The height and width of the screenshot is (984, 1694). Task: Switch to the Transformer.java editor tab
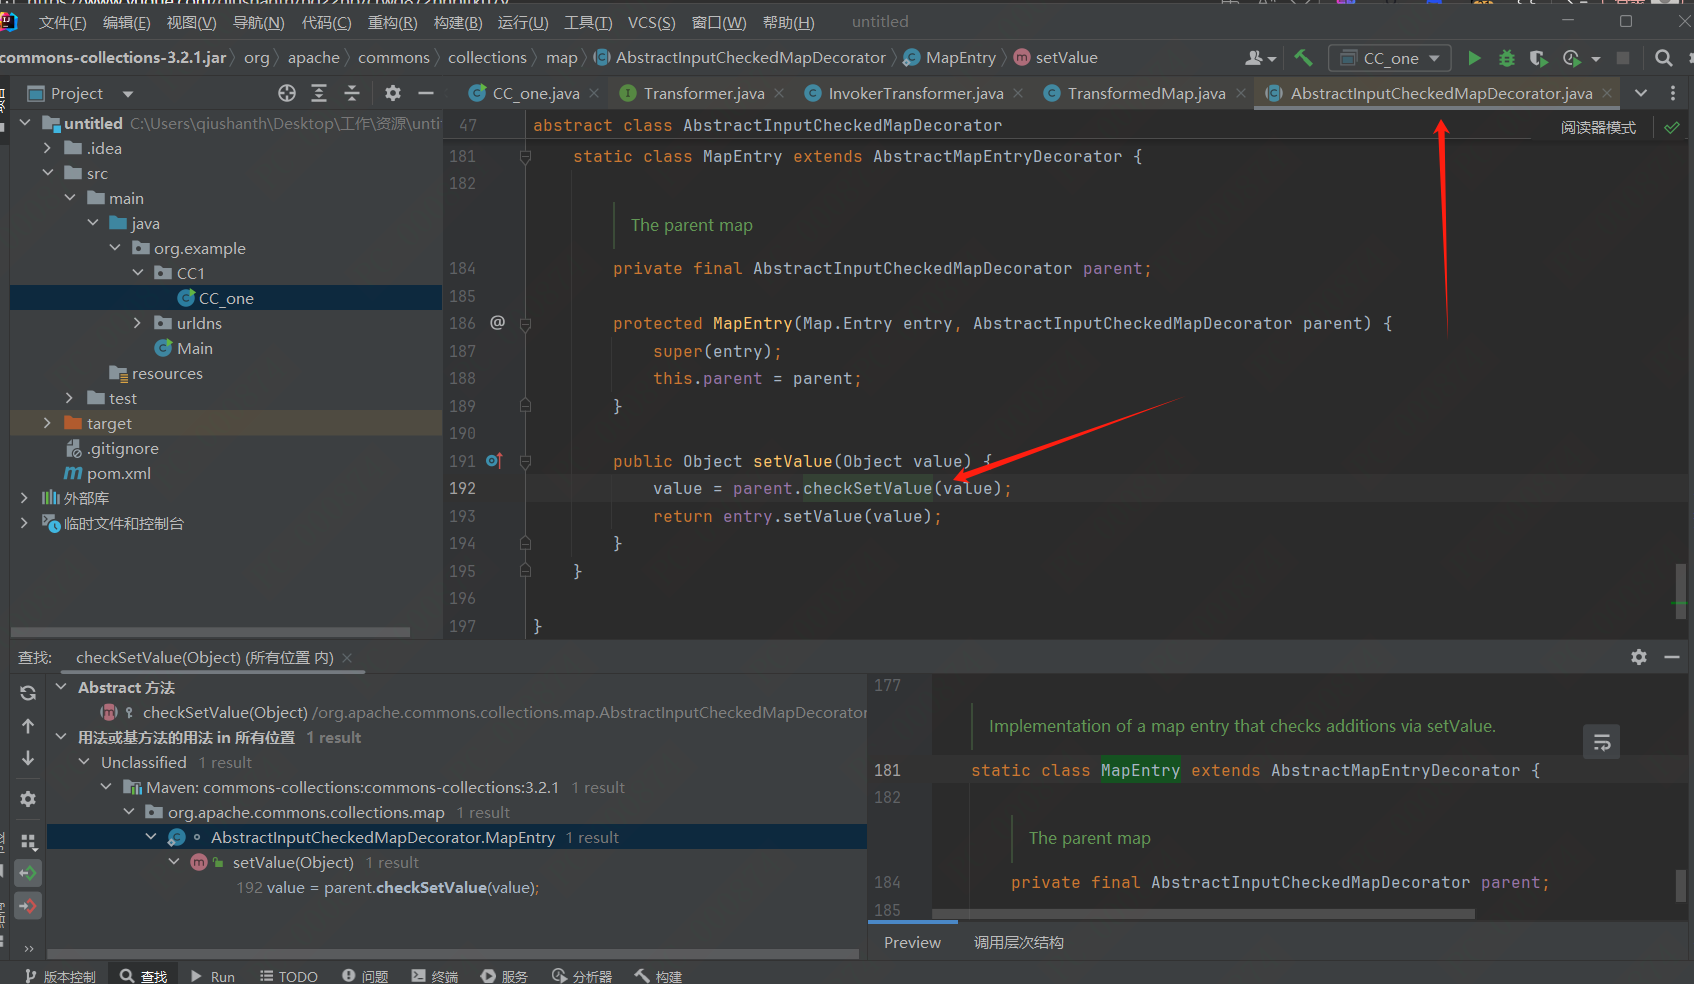703,93
